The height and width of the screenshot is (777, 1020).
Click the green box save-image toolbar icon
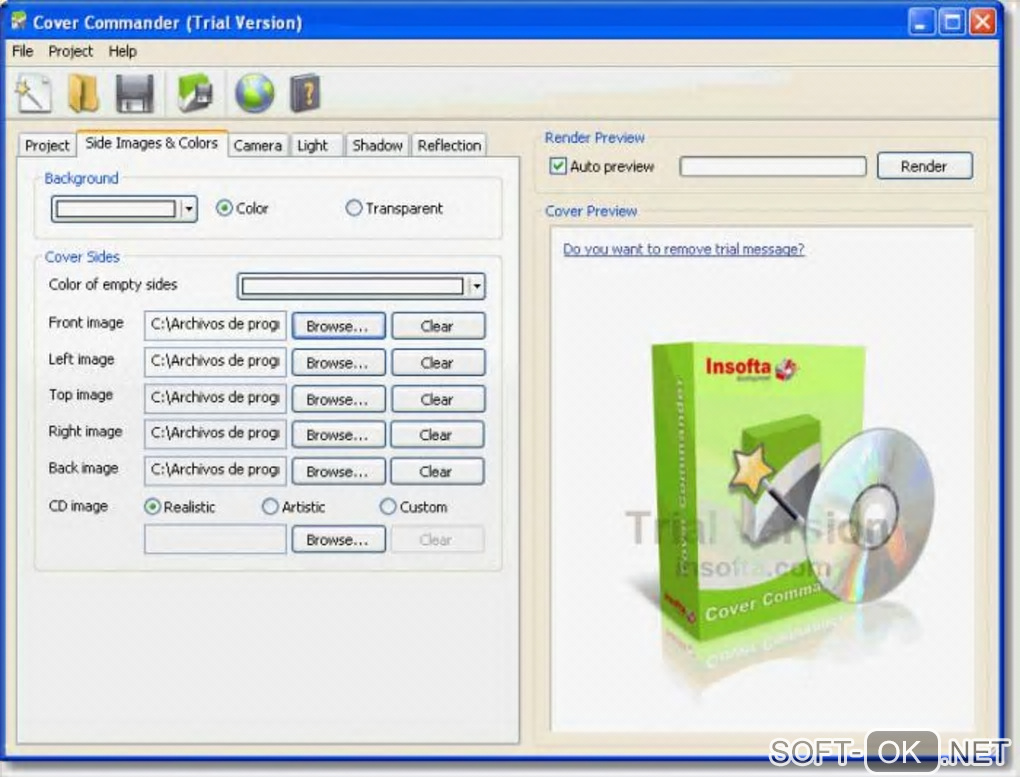tap(195, 94)
